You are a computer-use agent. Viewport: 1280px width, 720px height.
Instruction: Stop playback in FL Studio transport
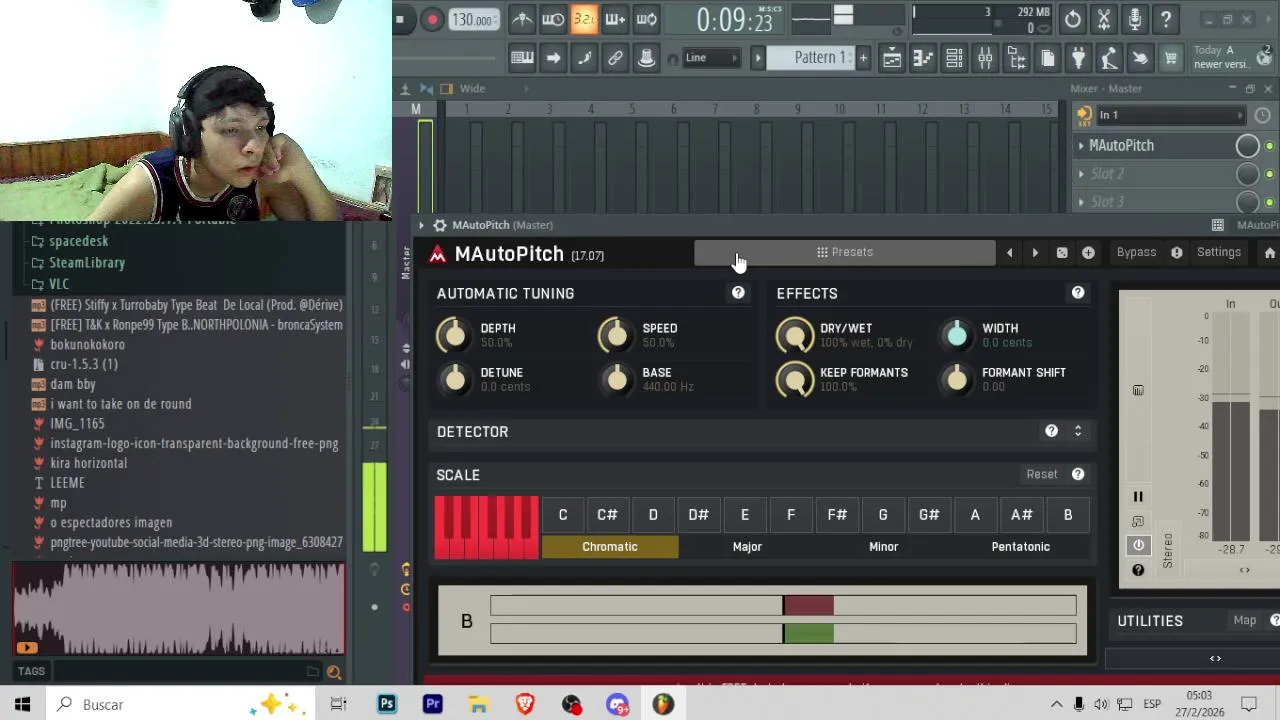[400, 19]
